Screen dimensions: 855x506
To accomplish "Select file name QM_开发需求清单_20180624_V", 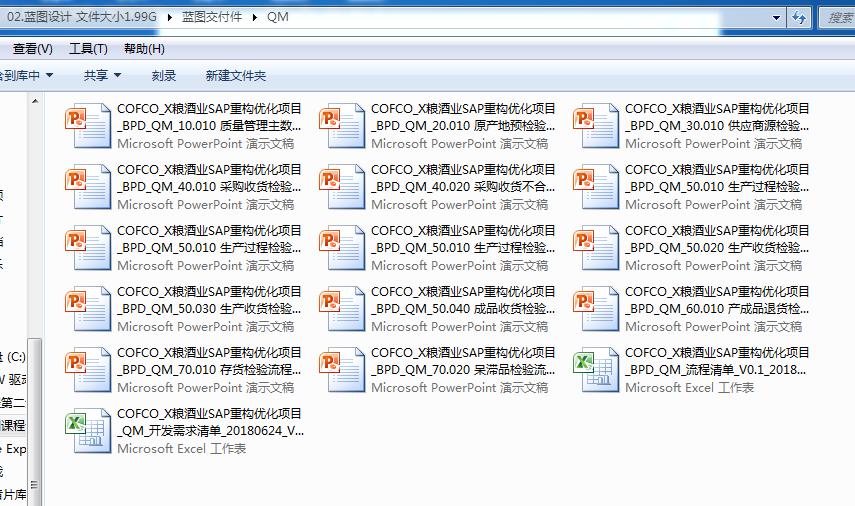I will (210, 423).
